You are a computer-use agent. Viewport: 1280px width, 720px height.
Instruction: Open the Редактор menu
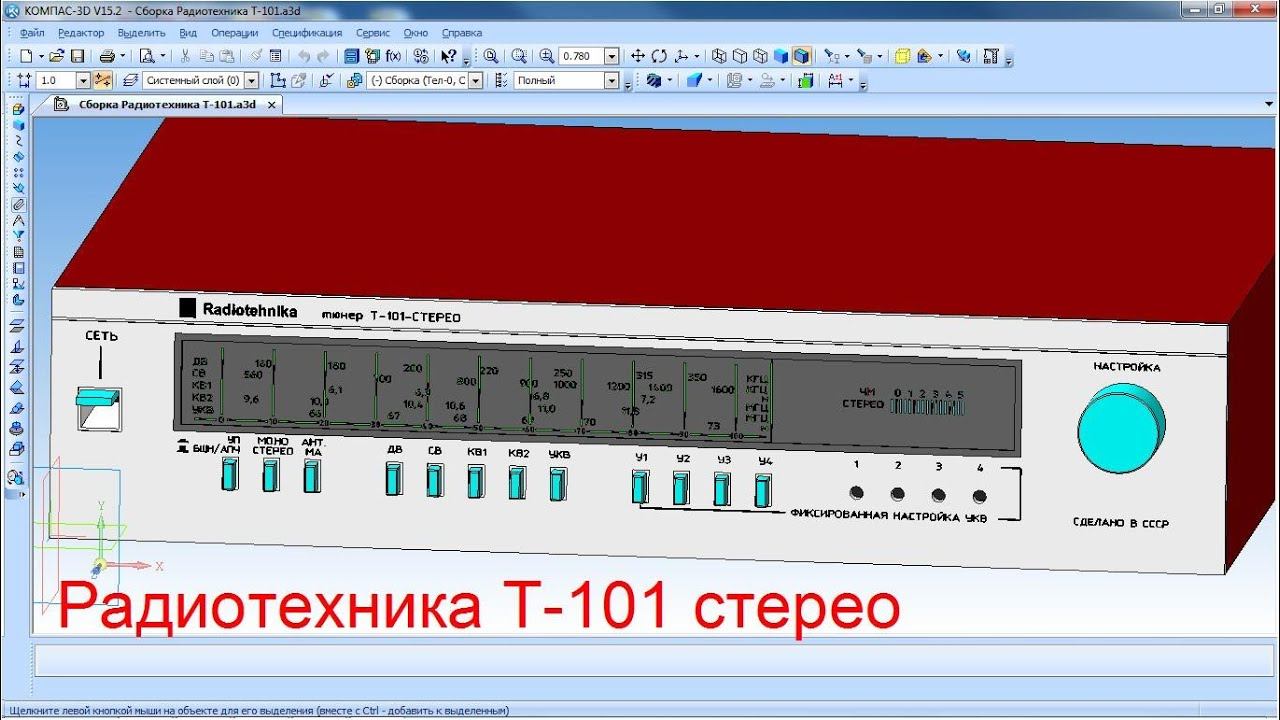[81, 32]
